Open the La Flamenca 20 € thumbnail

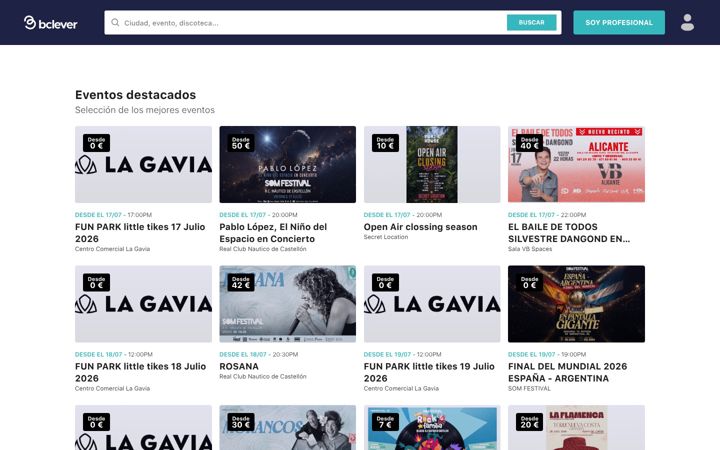(576, 428)
